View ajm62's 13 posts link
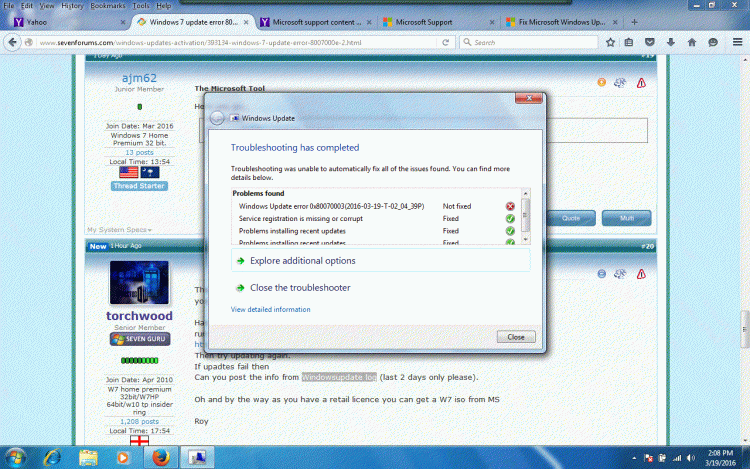Screen dimensions: 750x469 coord(139,153)
